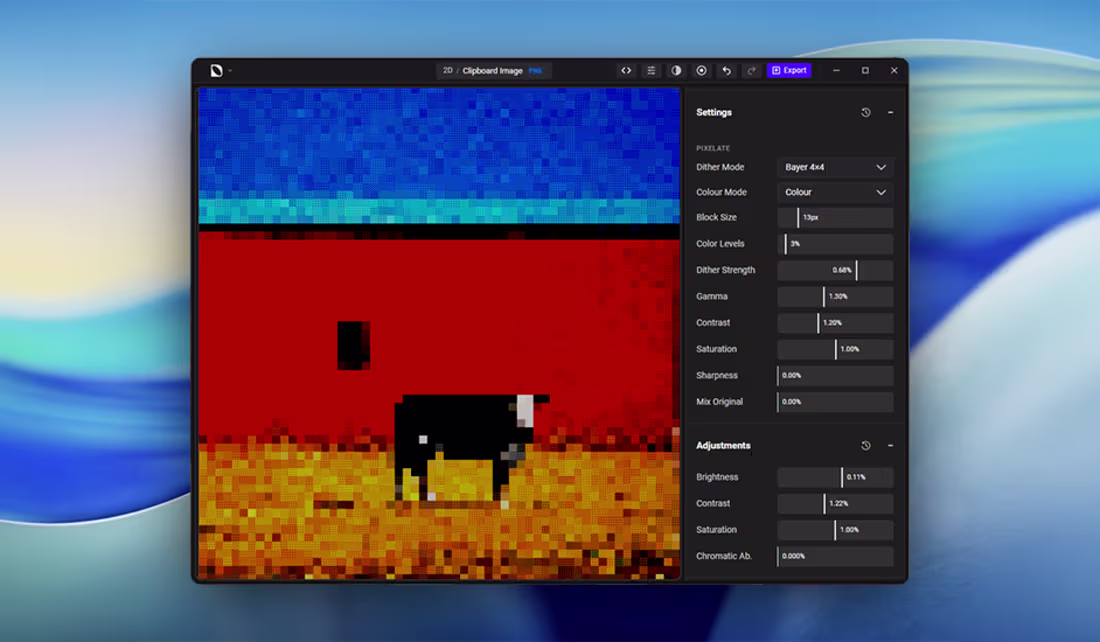
Task: Click the PIXELATE section label
Action: (713, 148)
